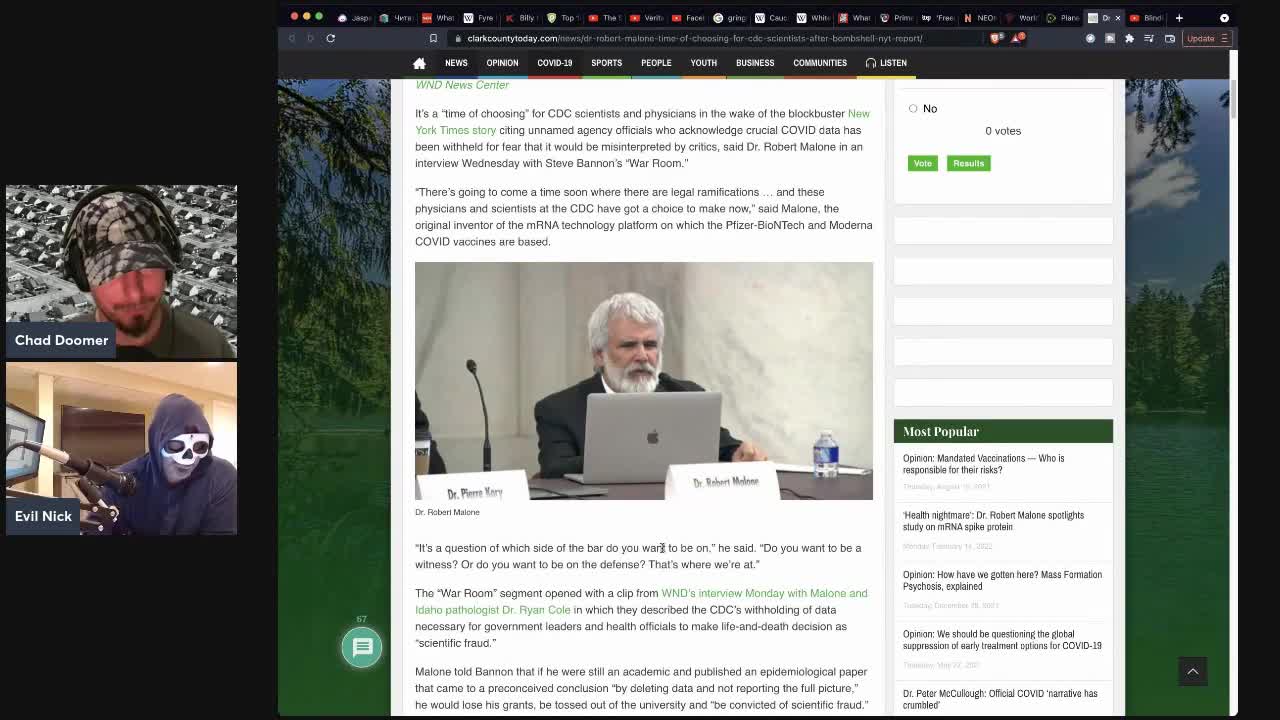Open the headphones LISTEN menu item

[886, 63]
